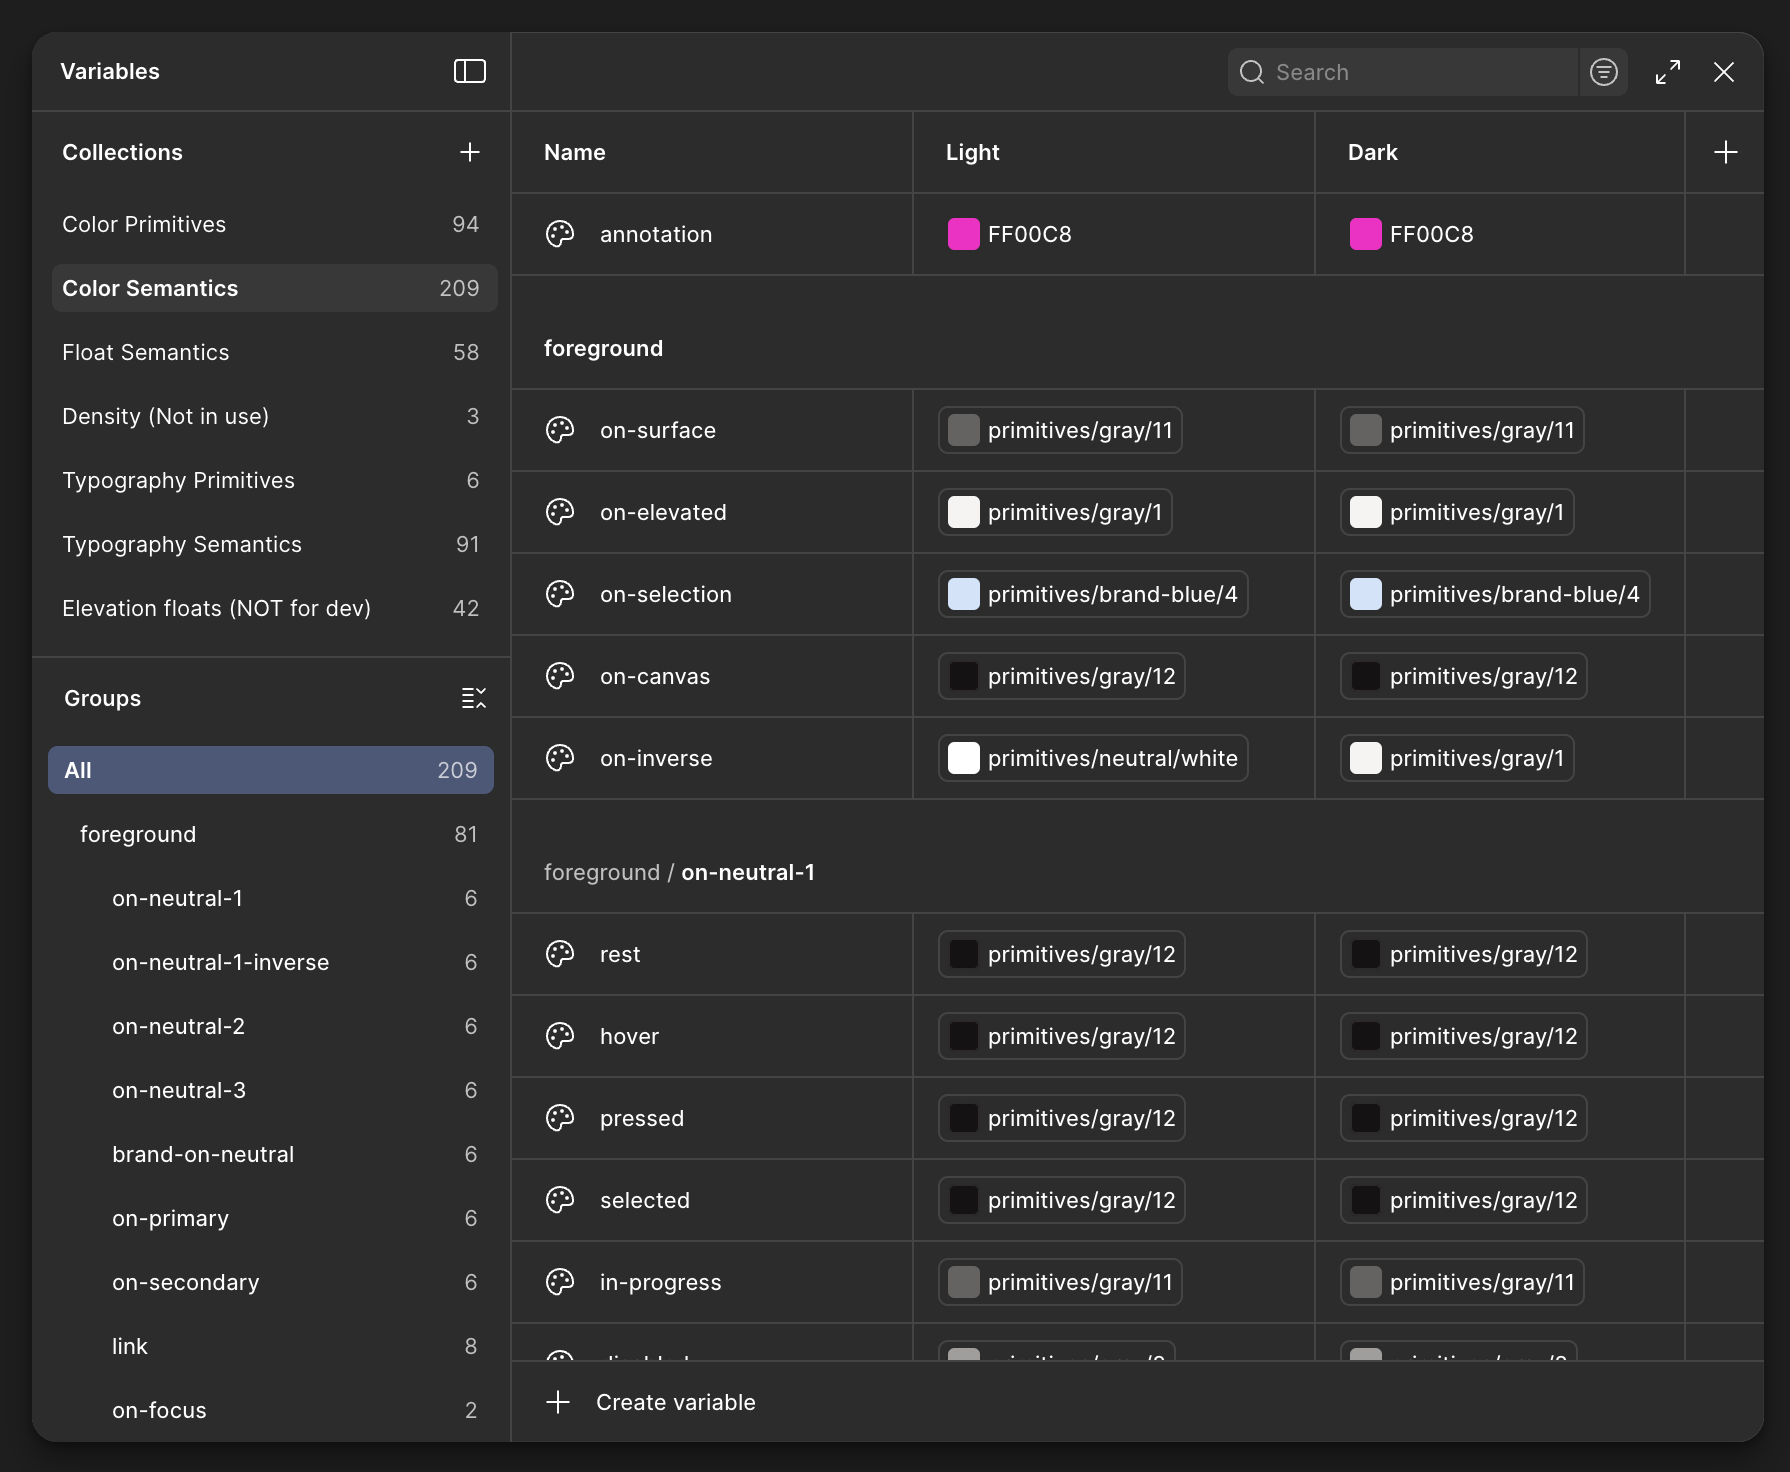Viewport: 1790px width, 1472px height.
Task: Click rest Light primitives/gray/12 value
Action: point(1062,954)
